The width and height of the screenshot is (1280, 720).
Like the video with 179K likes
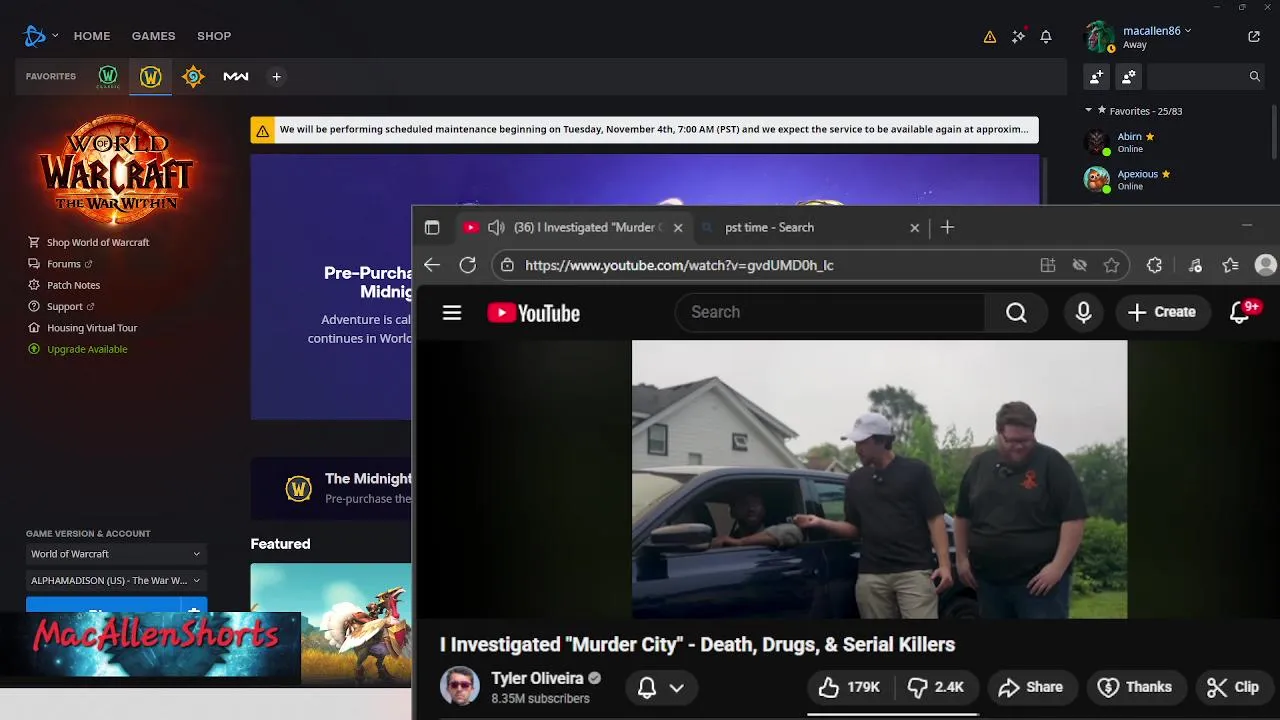click(x=850, y=687)
